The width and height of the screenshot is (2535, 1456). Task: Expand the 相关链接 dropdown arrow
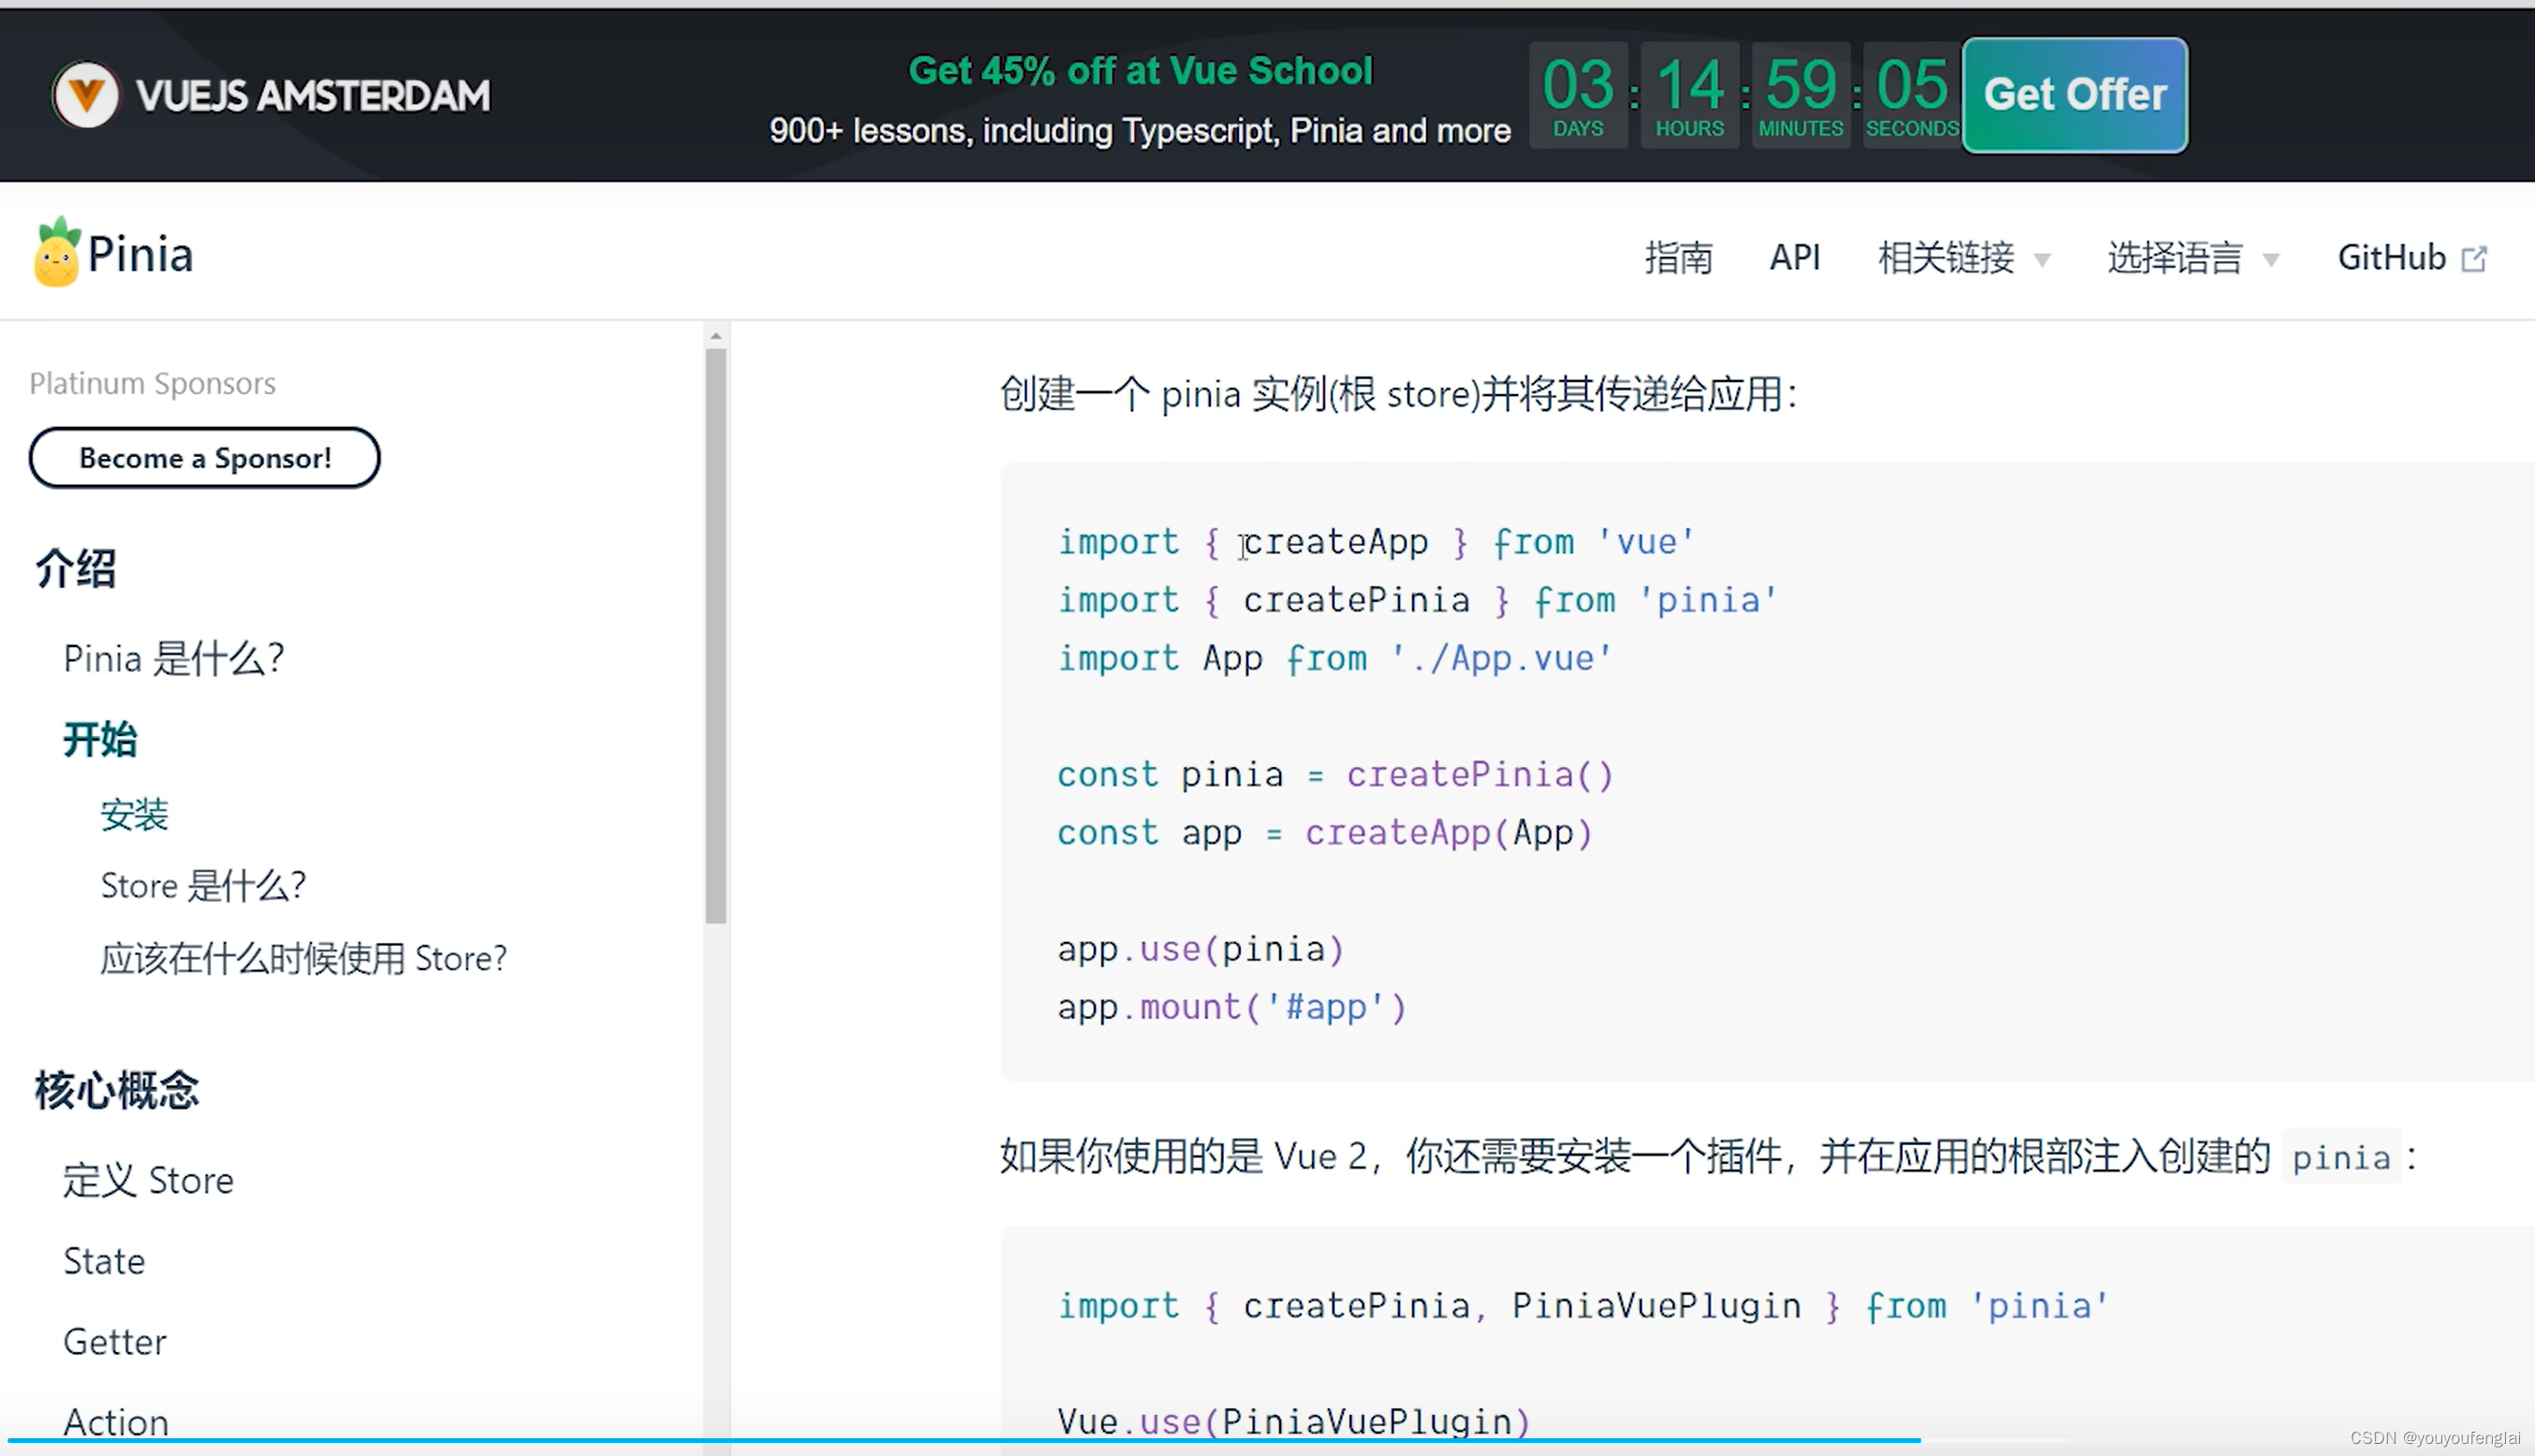tap(2042, 261)
